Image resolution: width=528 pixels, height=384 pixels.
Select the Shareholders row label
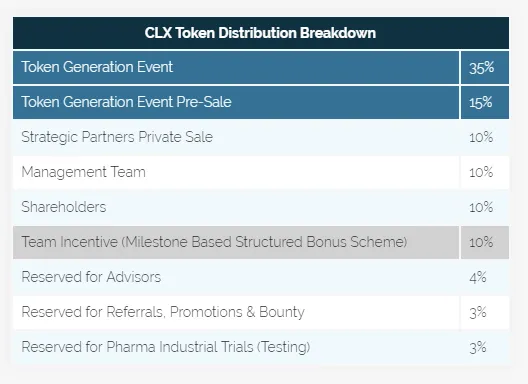[64, 207]
